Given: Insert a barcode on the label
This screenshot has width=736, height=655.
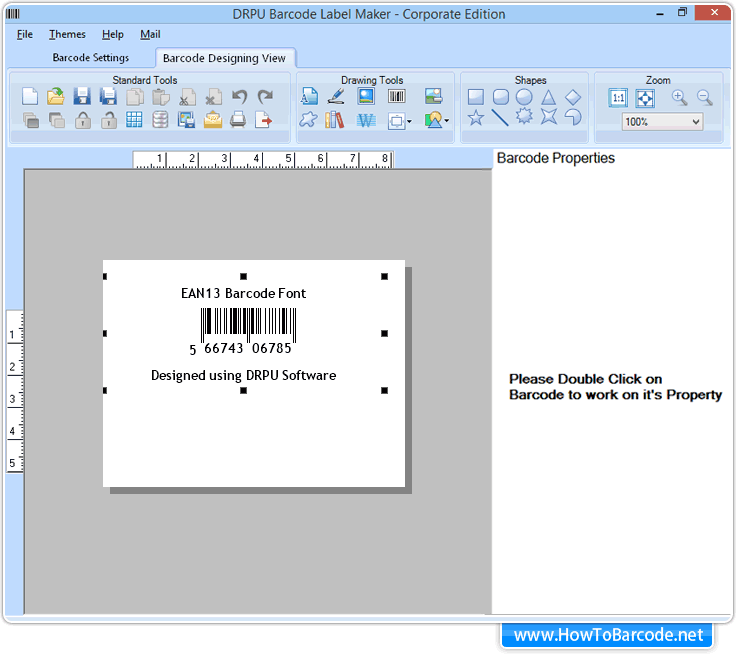Looking at the screenshot, I should point(397,97).
